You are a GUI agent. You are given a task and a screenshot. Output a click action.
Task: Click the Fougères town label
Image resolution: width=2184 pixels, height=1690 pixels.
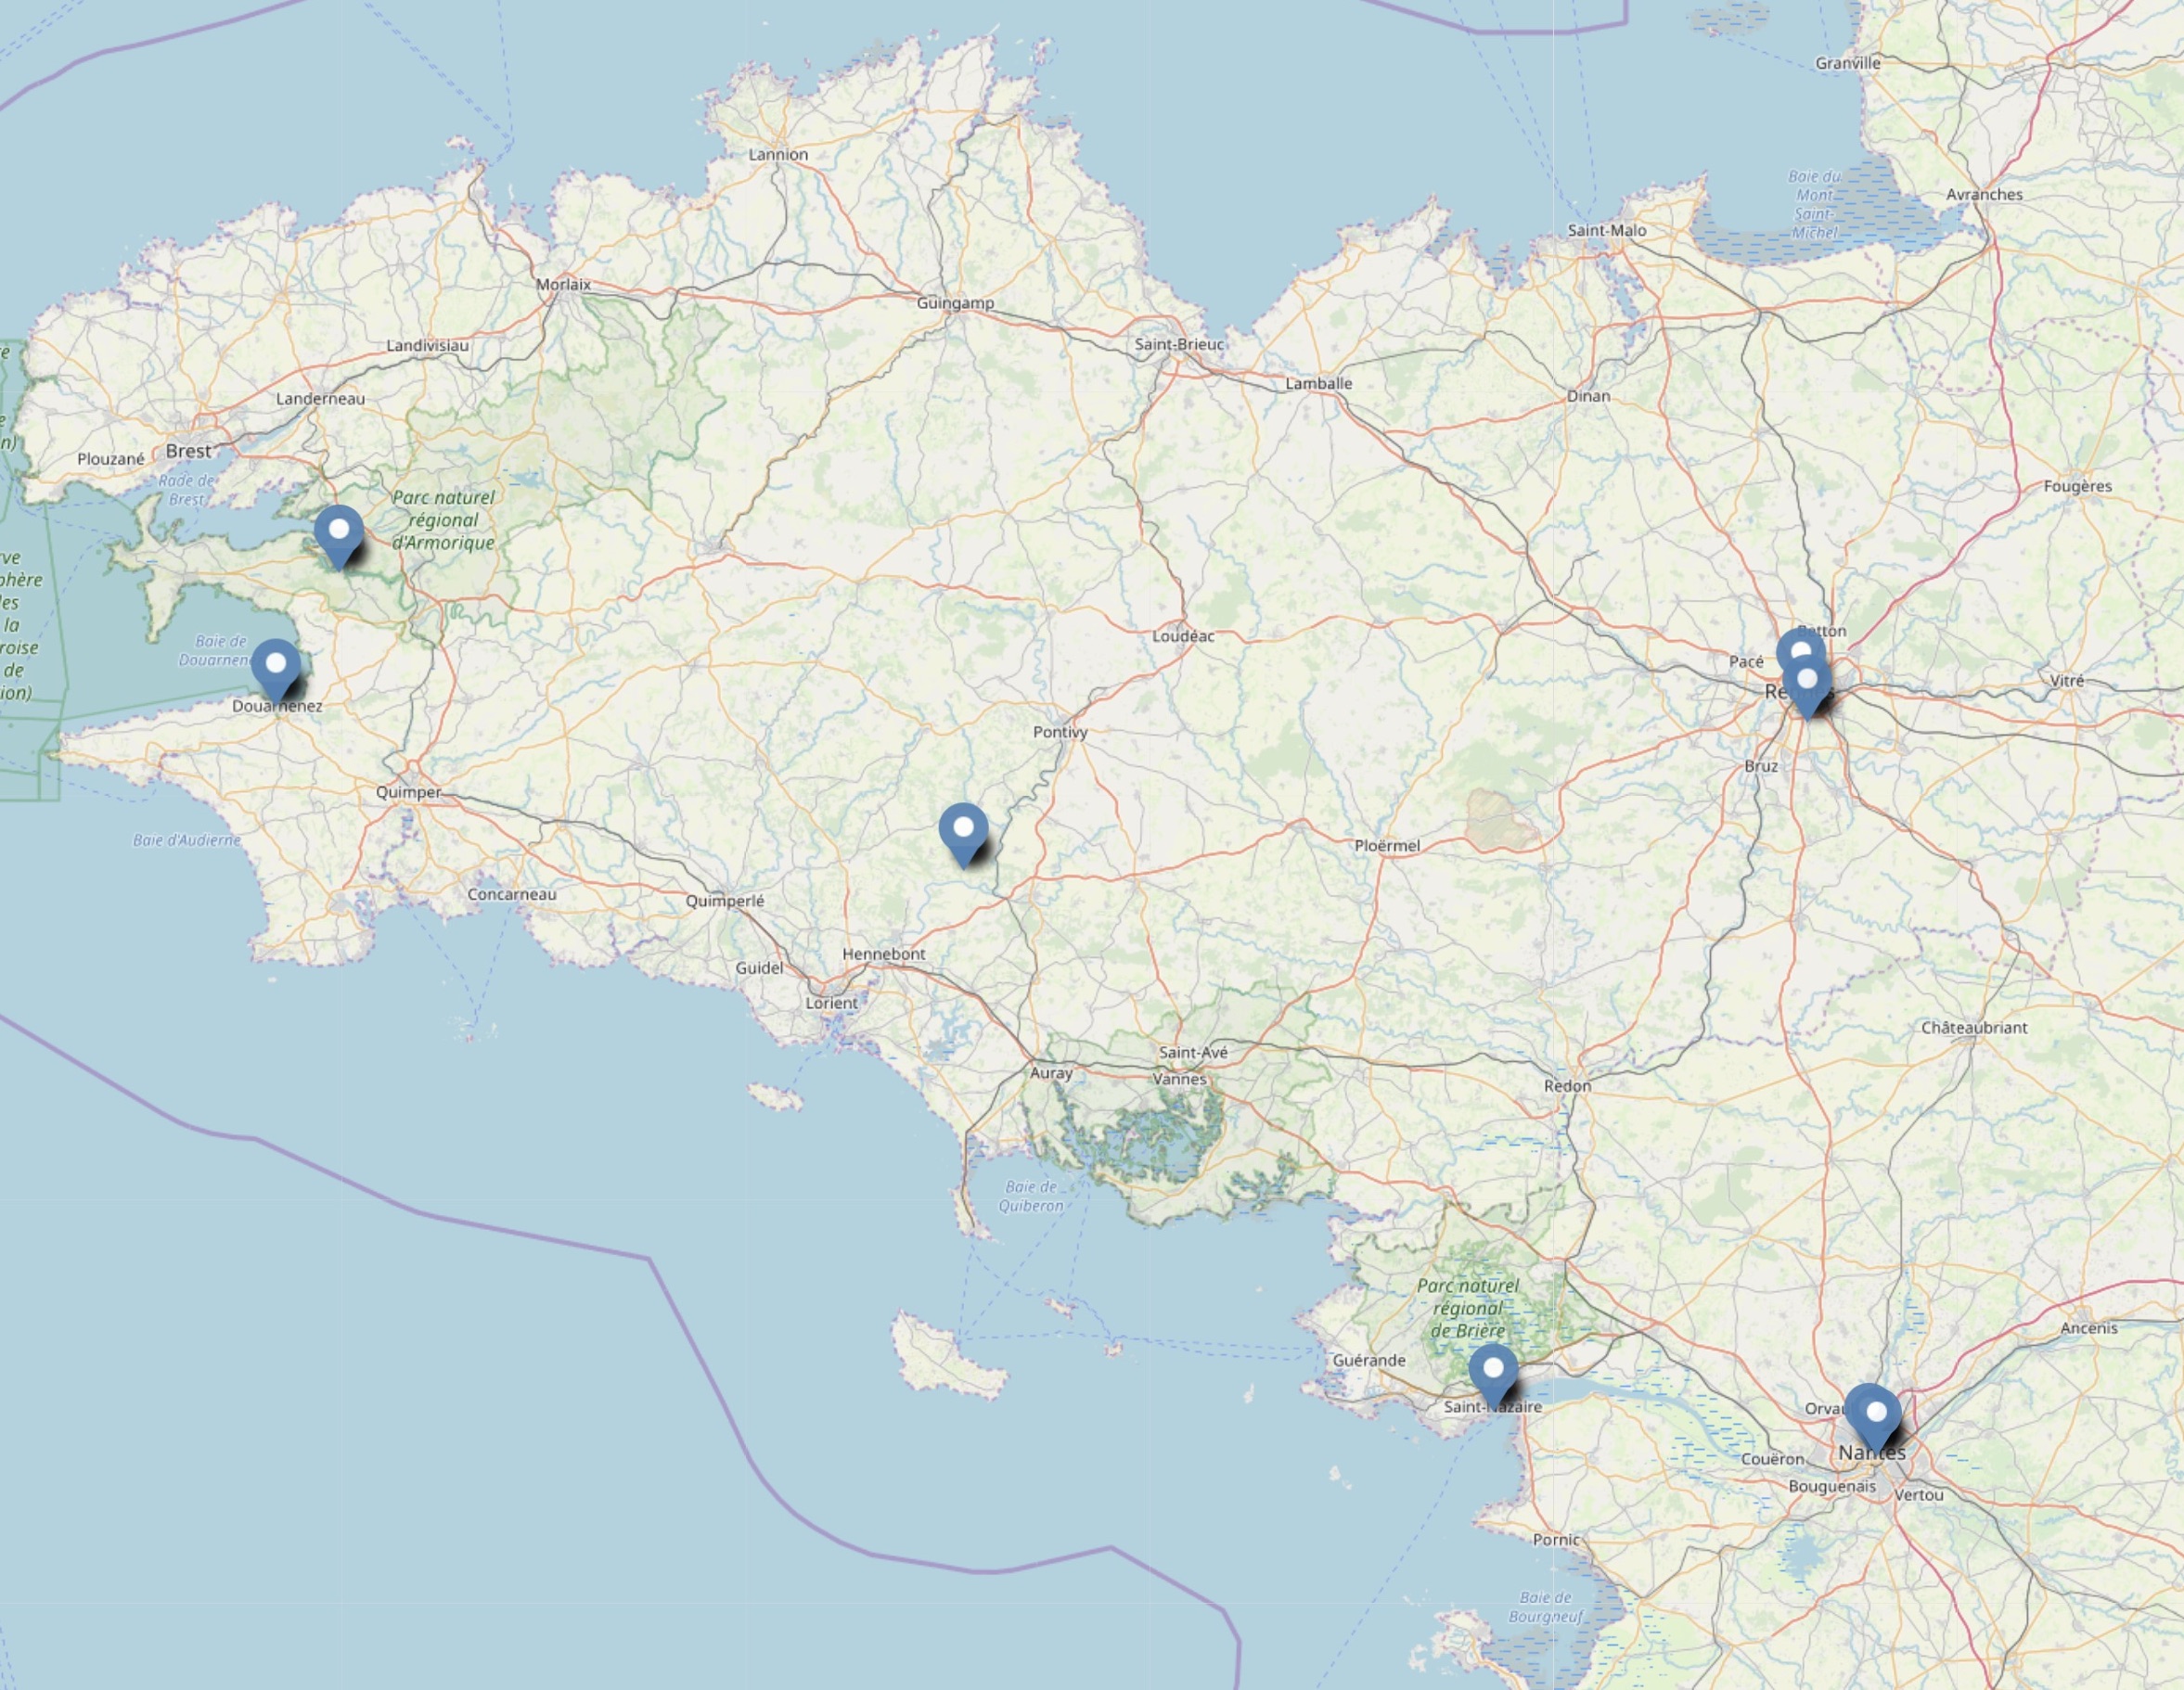[x=2077, y=486]
